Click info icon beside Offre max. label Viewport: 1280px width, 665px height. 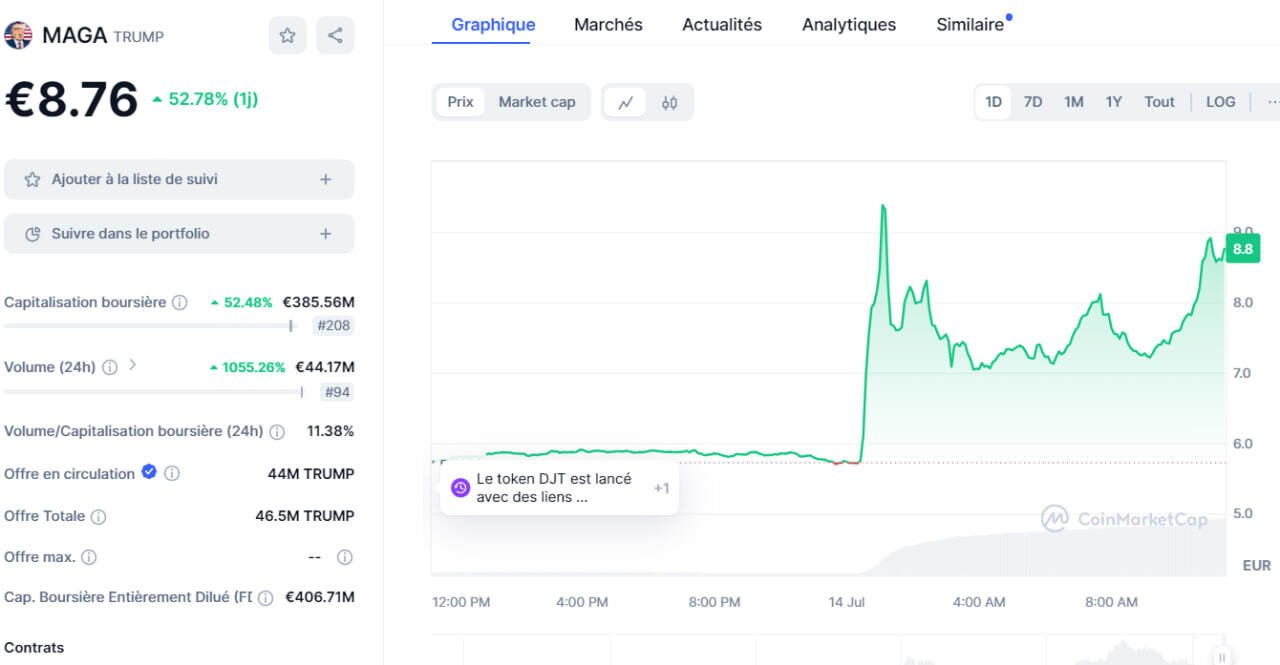[x=89, y=557]
